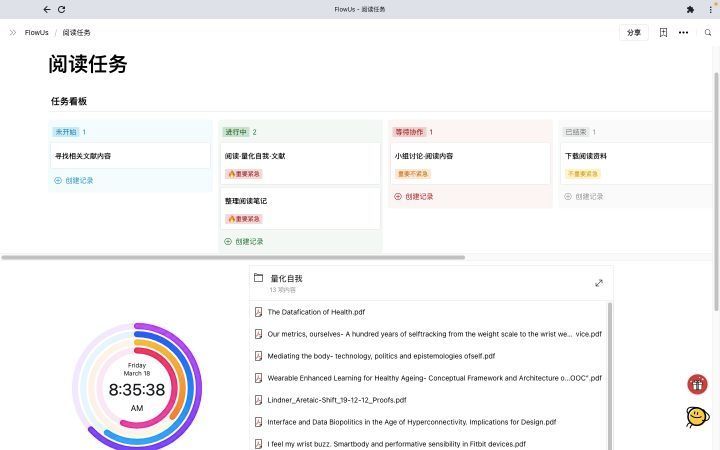This screenshot has height=450, width=720.
Task: Open I feel my wrist buzz pdf
Action: [x=396, y=444]
